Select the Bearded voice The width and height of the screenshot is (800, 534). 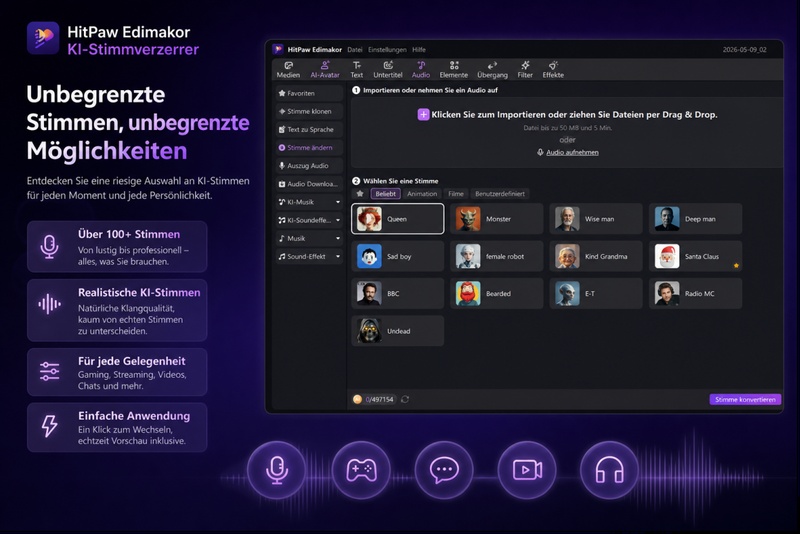point(497,293)
